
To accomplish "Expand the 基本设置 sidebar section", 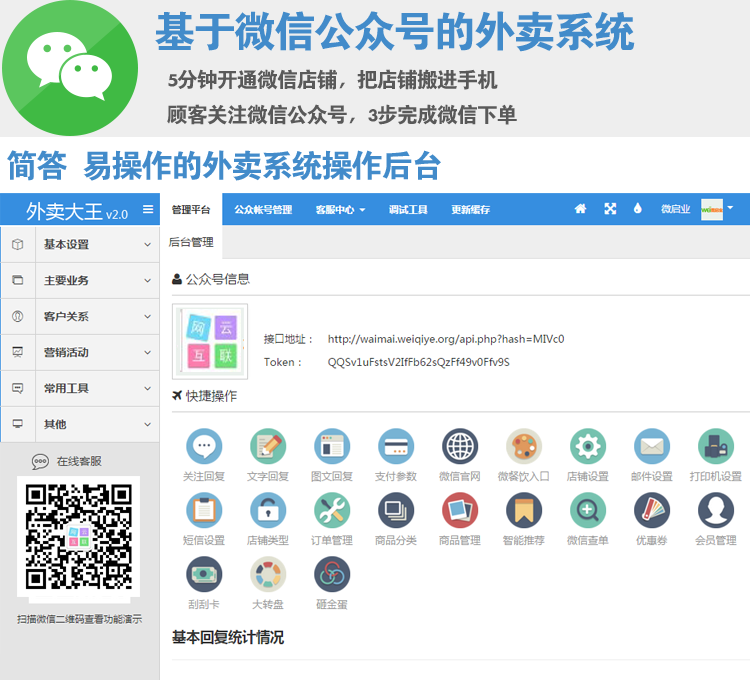I will tap(80, 244).
